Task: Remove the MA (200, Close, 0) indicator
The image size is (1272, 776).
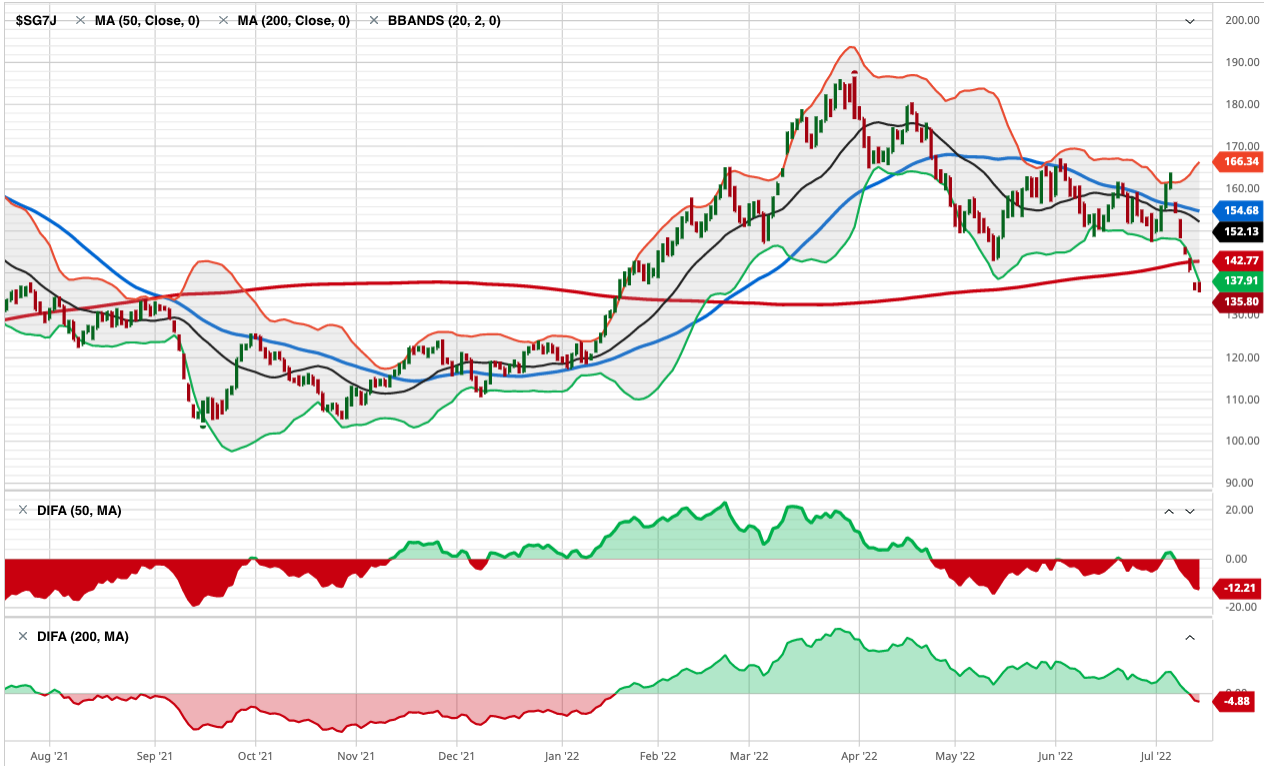Action: (223, 20)
